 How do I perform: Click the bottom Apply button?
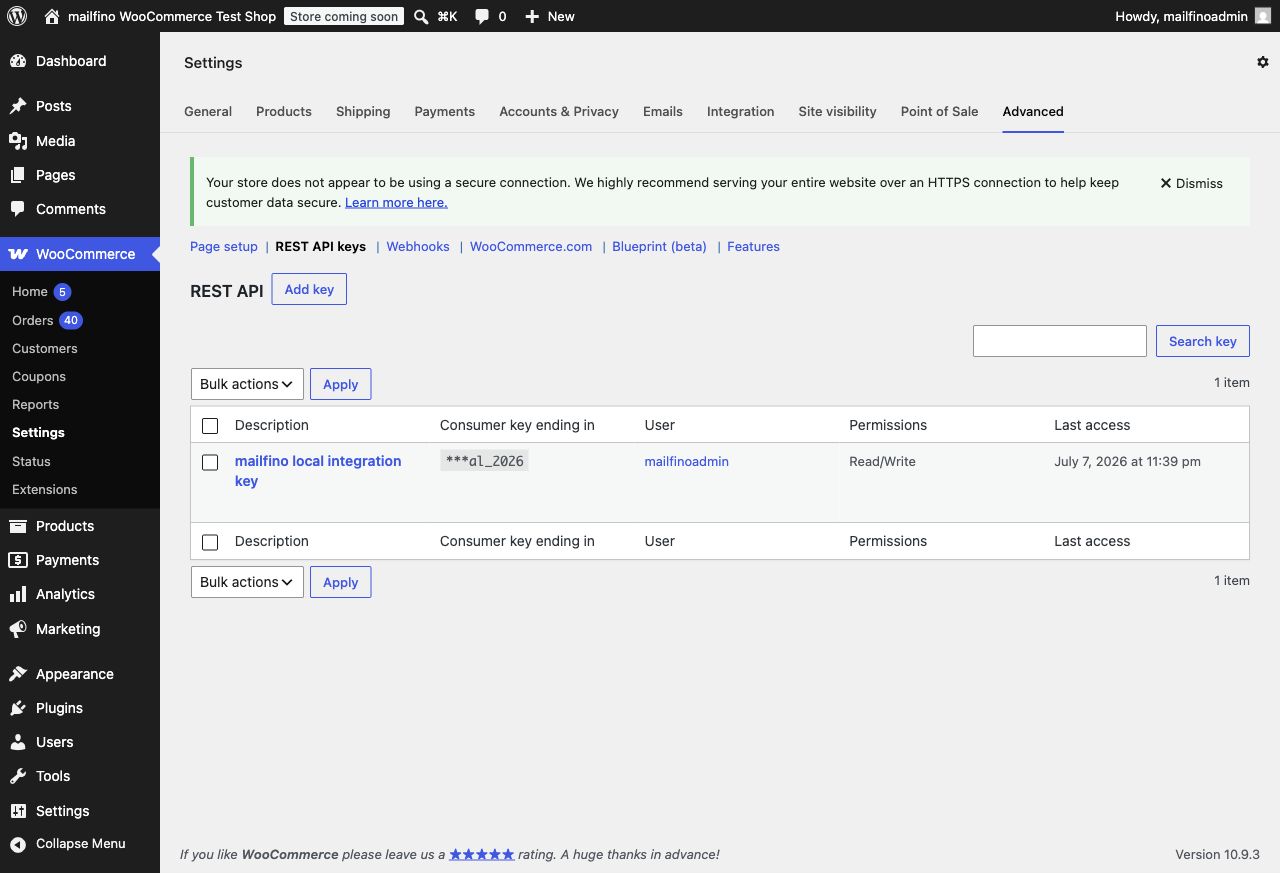click(340, 582)
